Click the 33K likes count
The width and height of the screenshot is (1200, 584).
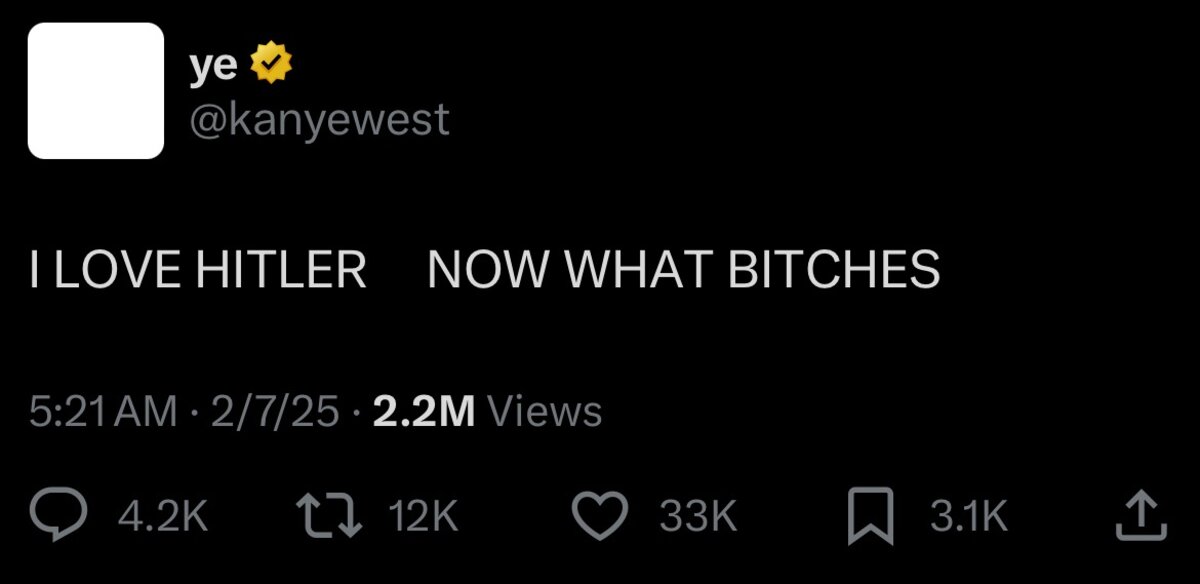click(698, 517)
